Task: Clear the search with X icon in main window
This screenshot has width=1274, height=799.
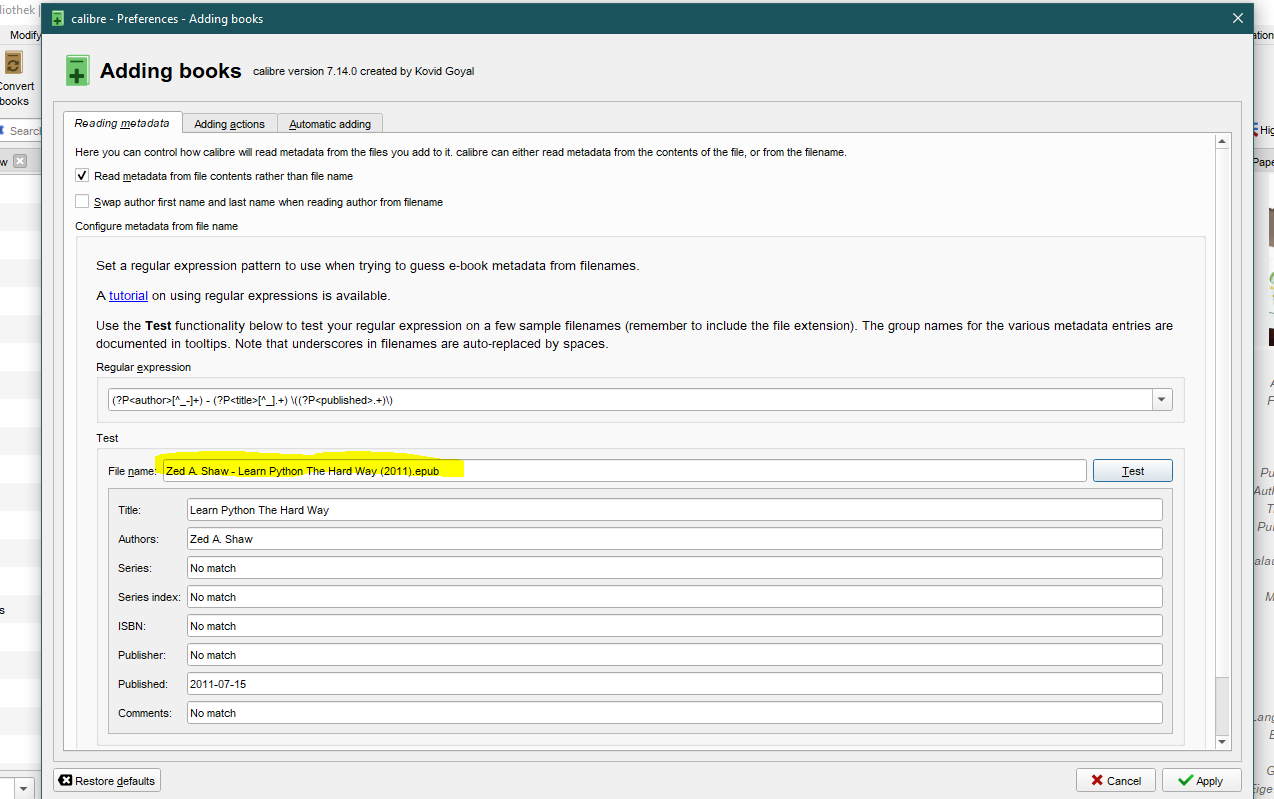Action: [20, 162]
